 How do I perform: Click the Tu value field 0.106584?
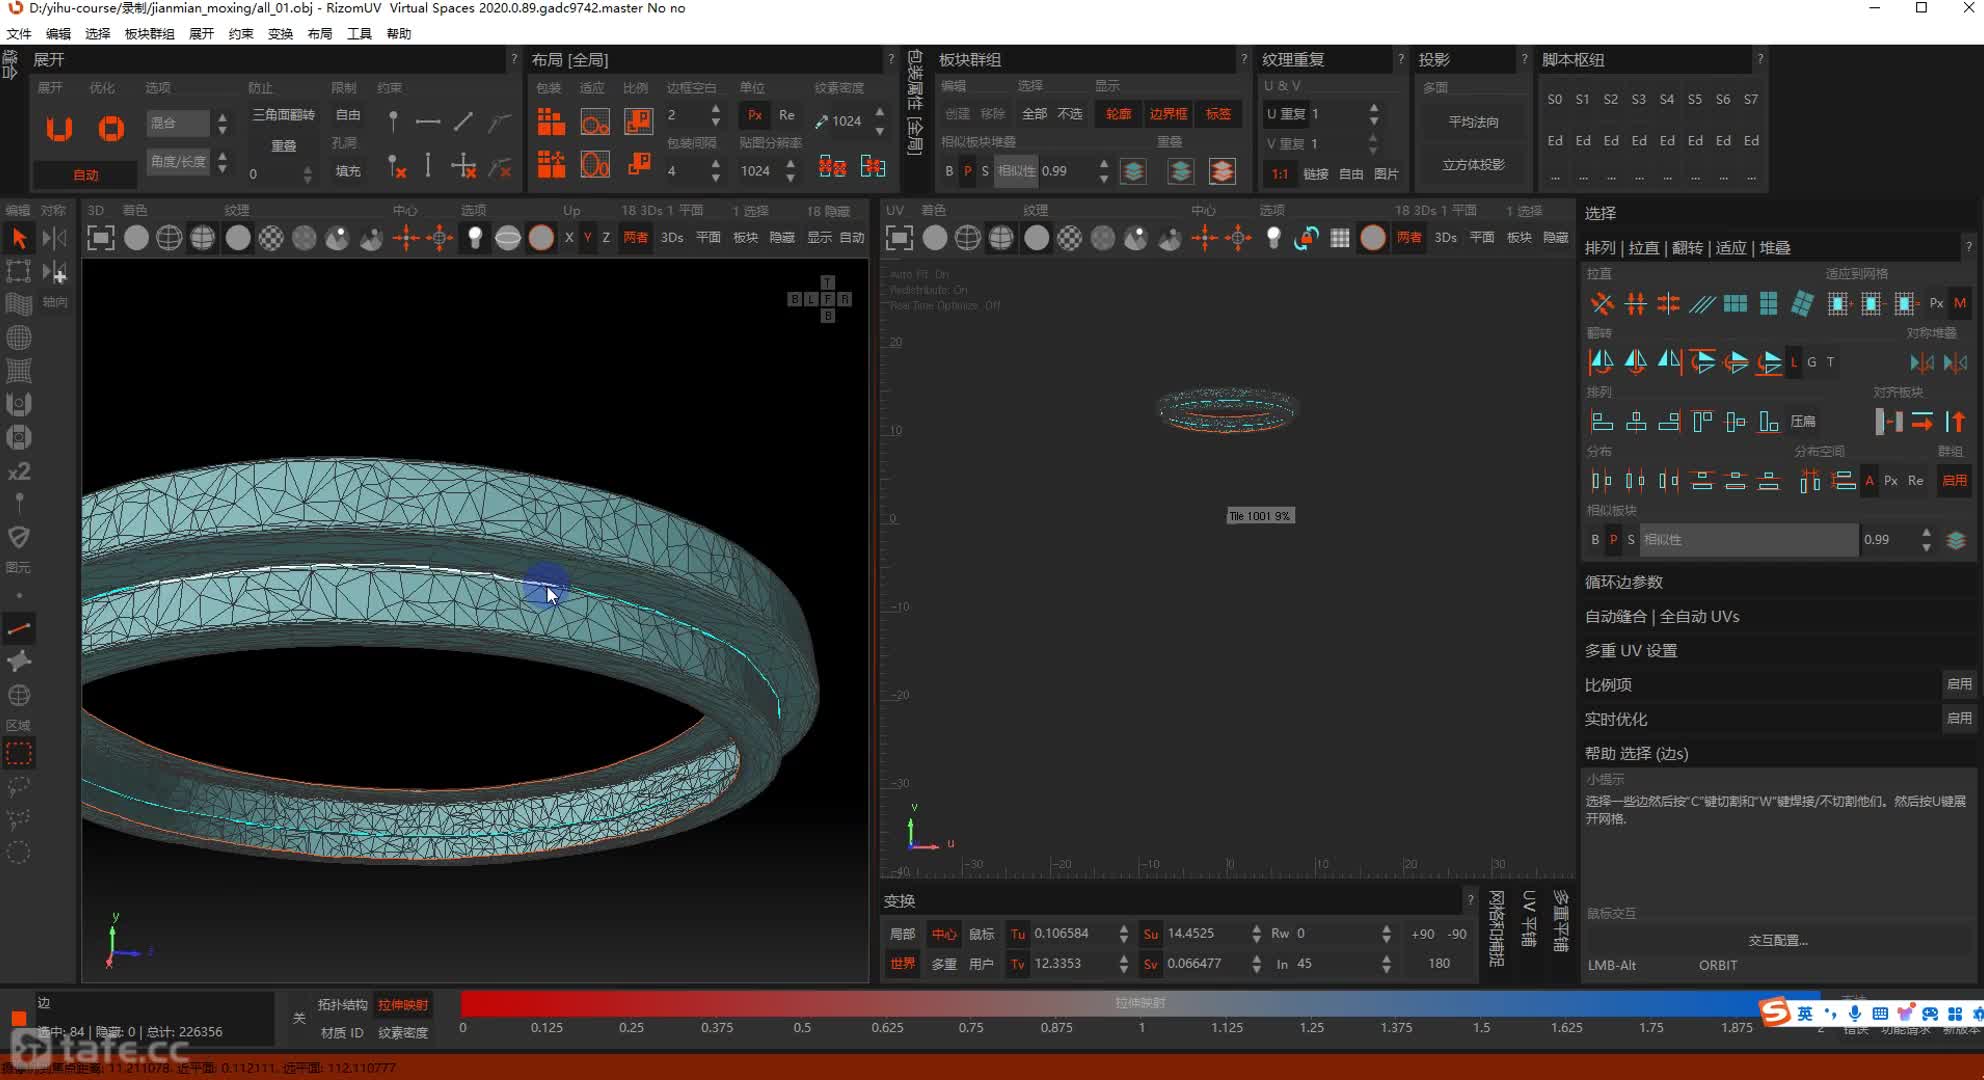tap(1070, 933)
